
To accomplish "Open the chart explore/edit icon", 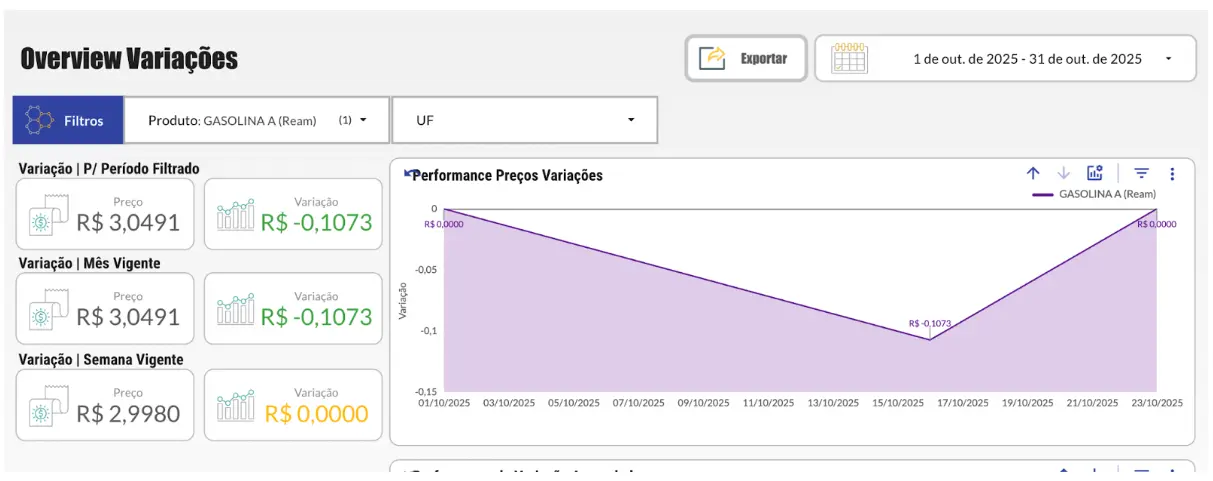I will point(1095,173).
